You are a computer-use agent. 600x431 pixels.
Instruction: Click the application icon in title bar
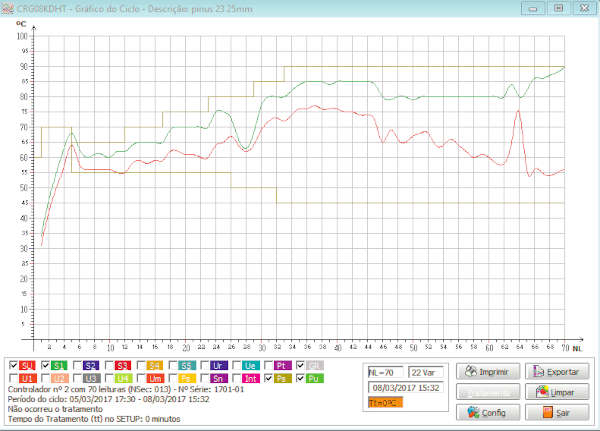(x=9, y=8)
